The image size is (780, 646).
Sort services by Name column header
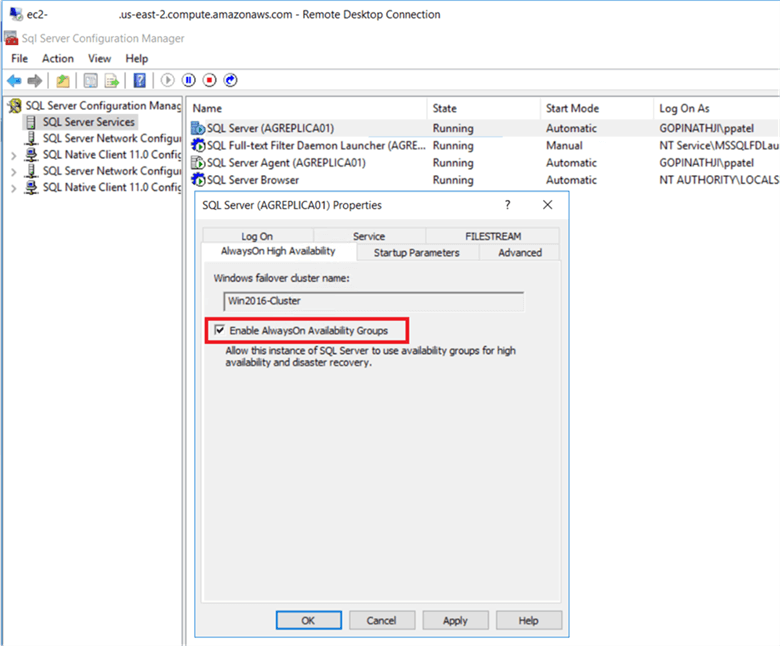[x=308, y=108]
